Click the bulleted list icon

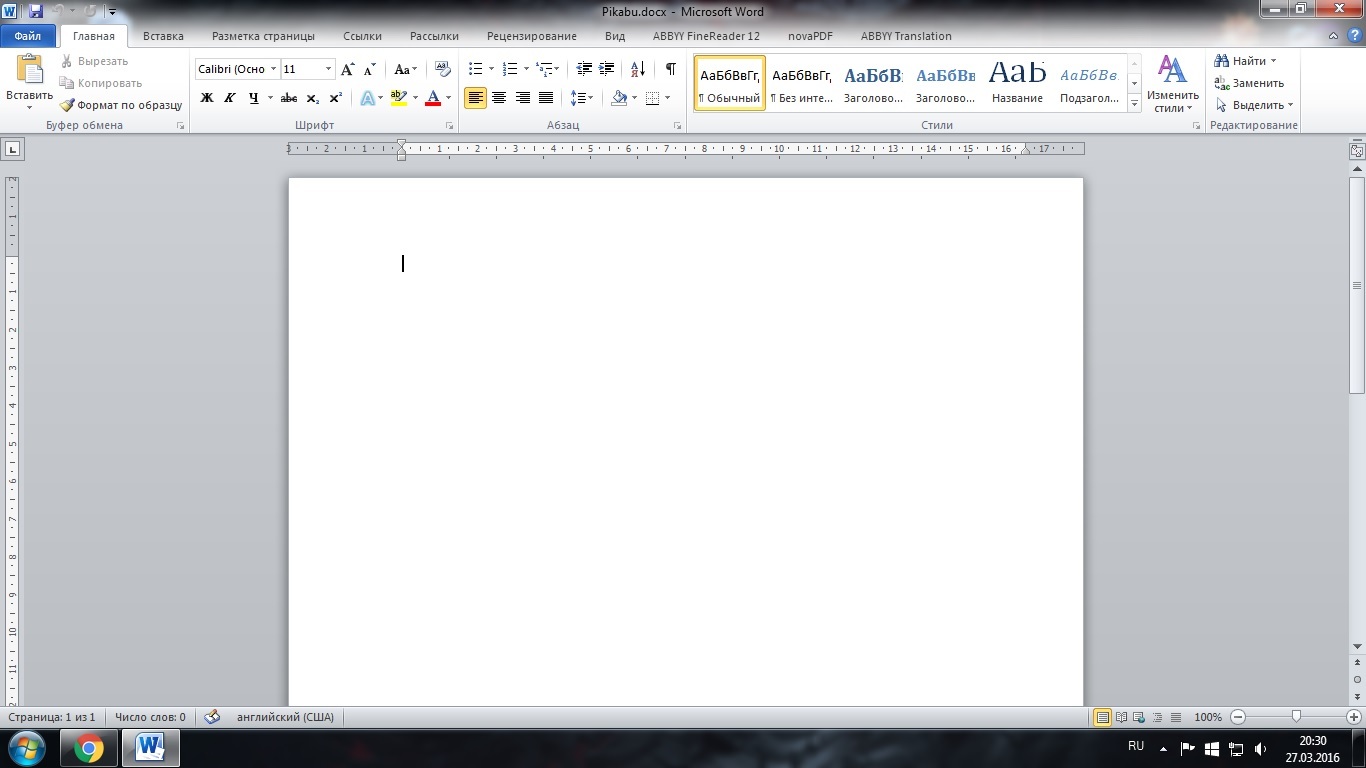click(476, 69)
